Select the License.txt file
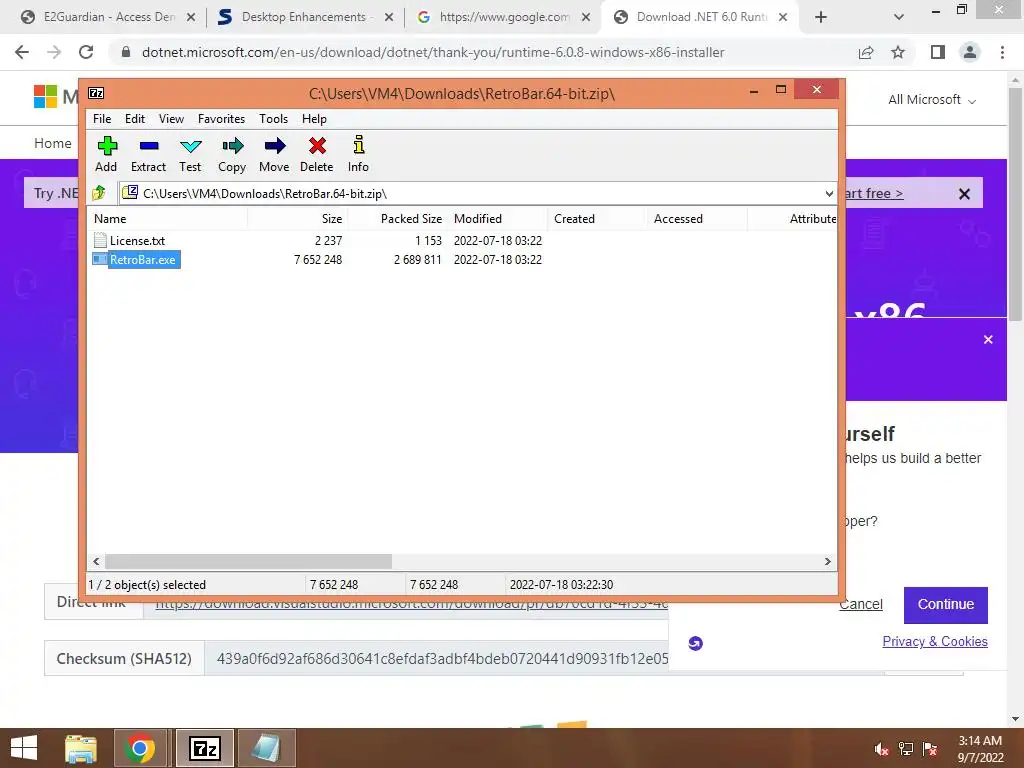The width and height of the screenshot is (1024, 768). (x=137, y=240)
